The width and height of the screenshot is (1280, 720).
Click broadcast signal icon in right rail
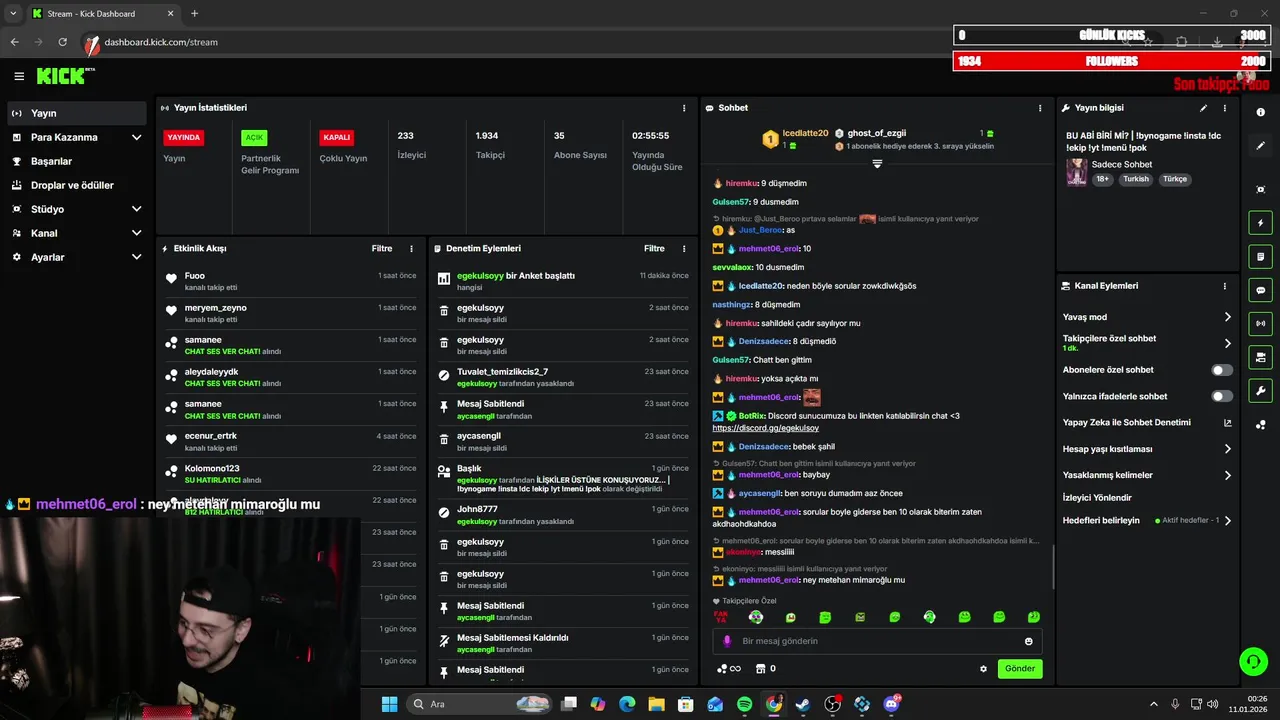pos(1260,323)
